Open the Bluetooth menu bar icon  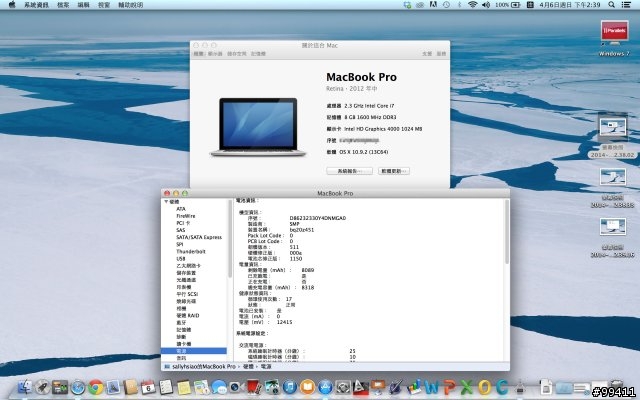(459, 5)
